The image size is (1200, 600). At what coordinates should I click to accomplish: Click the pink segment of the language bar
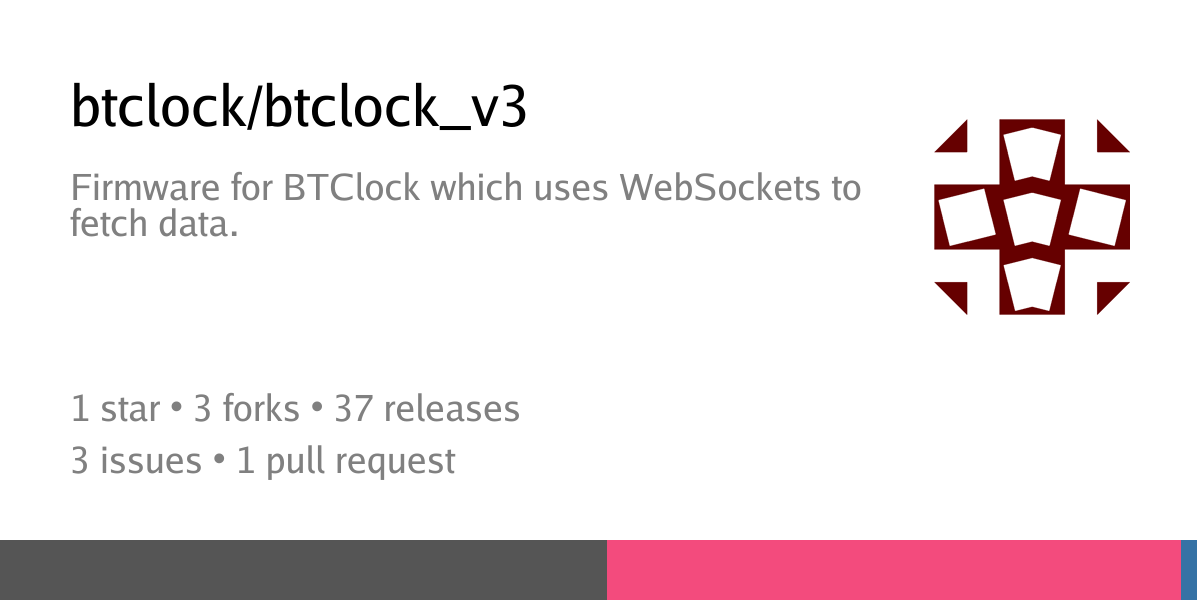893,570
